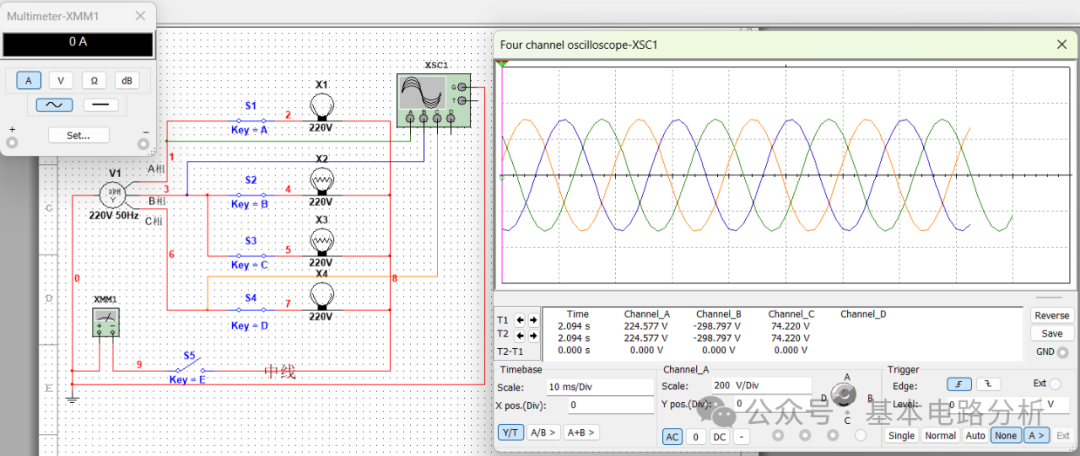The height and width of the screenshot is (456, 1080).
Task: Select Y/T display mode
Action: coord(510,433)
